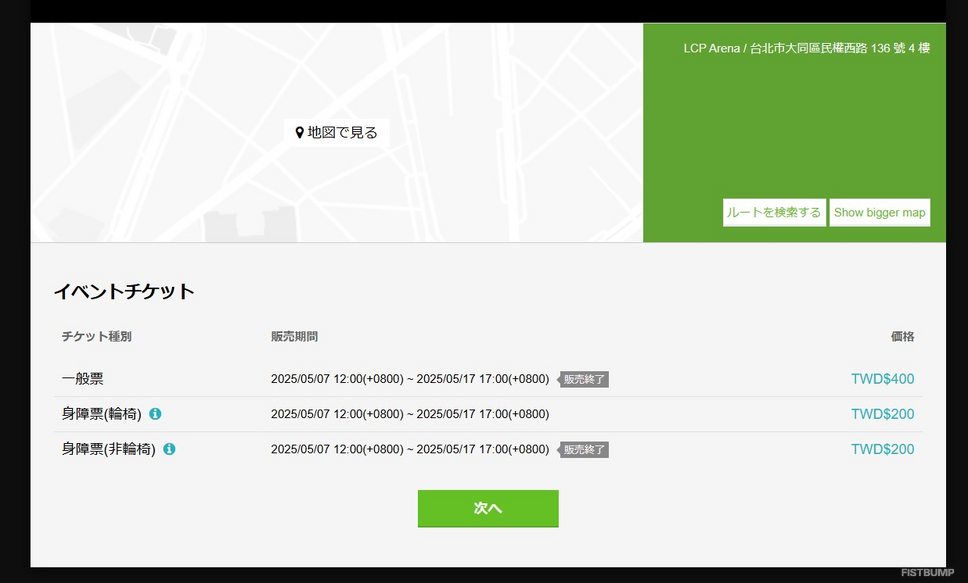Open 地図で見る map link
The width and height of the screenshot is (968, 583).
(x=336, y=133)
